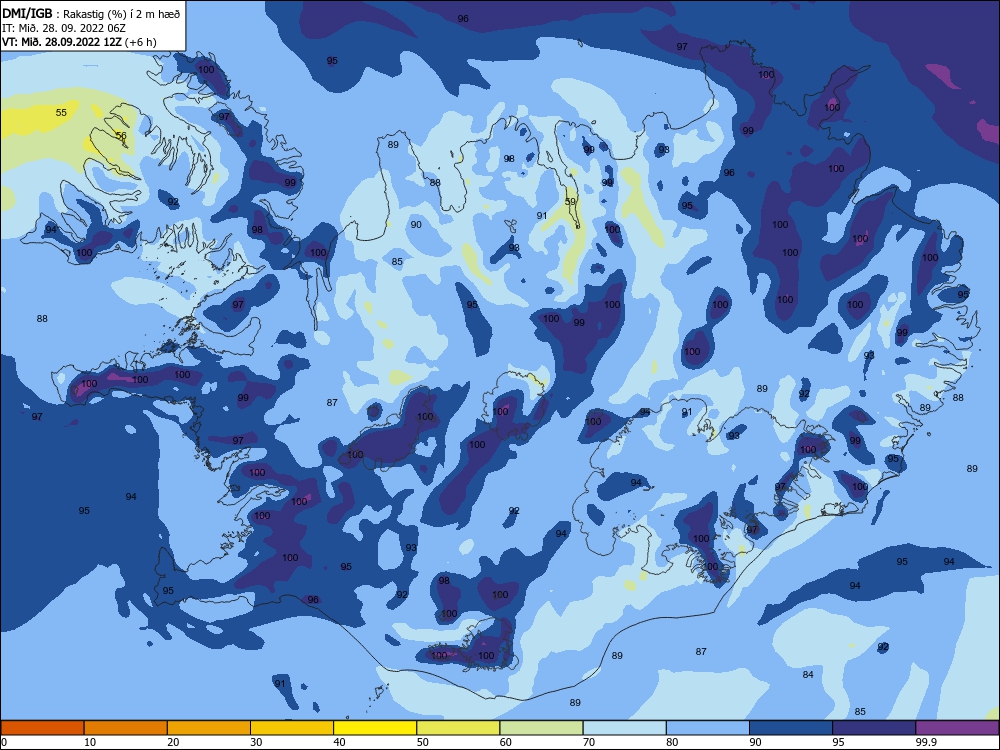This screenshot has width=1000, height=750.
Task: Click the '40' legend tick label
Action: (x=339, y=742)
